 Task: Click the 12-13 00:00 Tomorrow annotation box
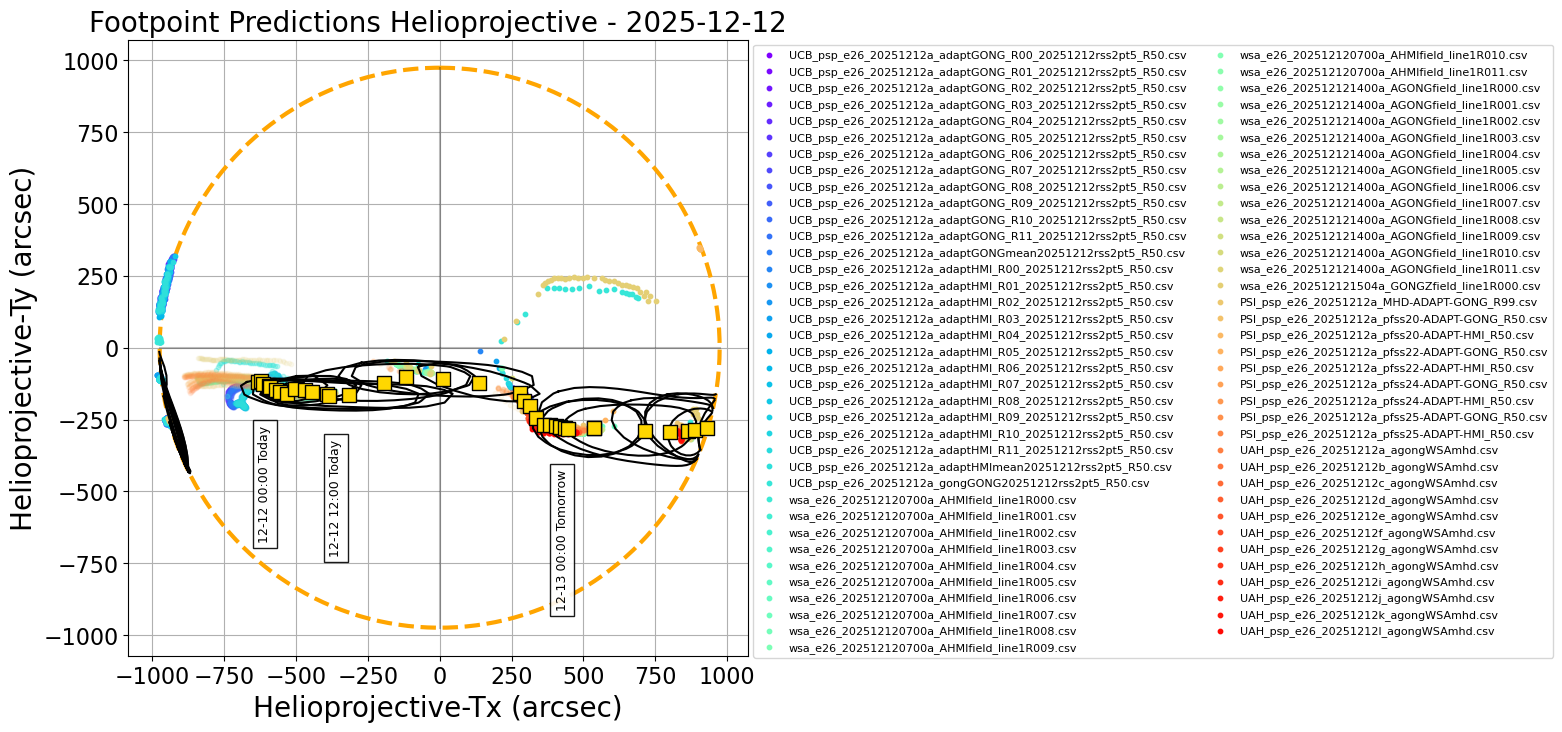click(562, 540)
